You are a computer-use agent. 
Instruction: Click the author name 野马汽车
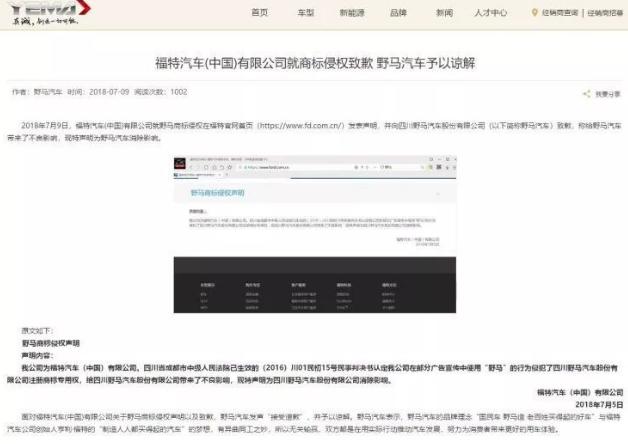[x=48, y=92]
